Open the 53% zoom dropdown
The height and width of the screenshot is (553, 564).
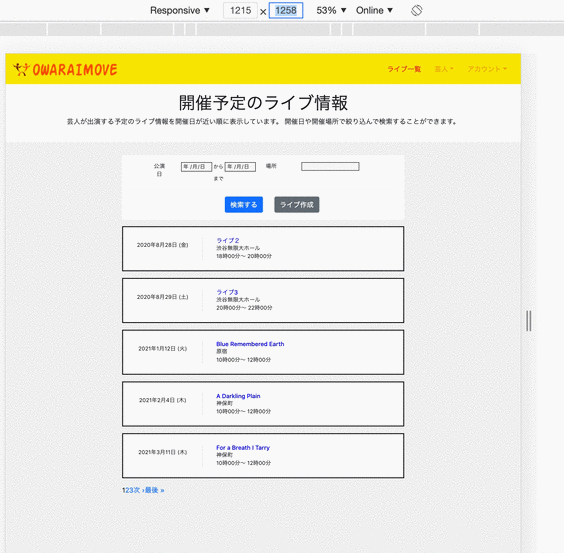pyautogui.click(x=331, y=10)
